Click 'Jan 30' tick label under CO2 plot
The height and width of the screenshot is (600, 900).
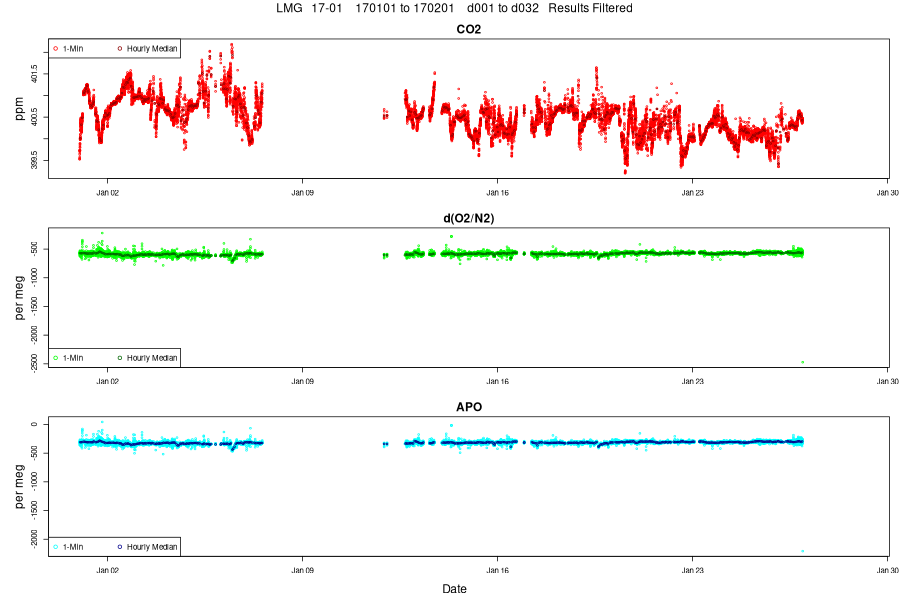coord(888,193)
